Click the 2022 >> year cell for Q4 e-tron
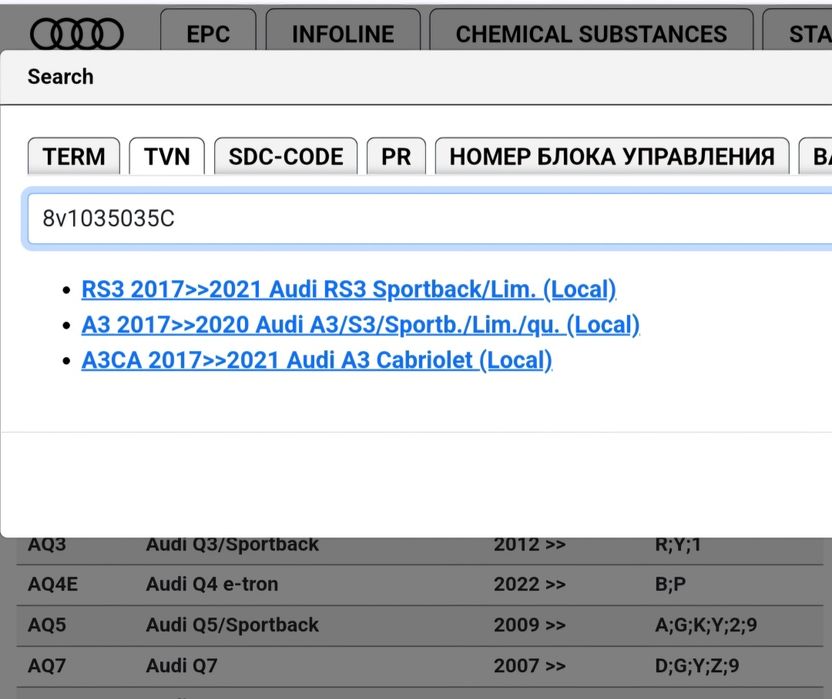 coord(529,584)
